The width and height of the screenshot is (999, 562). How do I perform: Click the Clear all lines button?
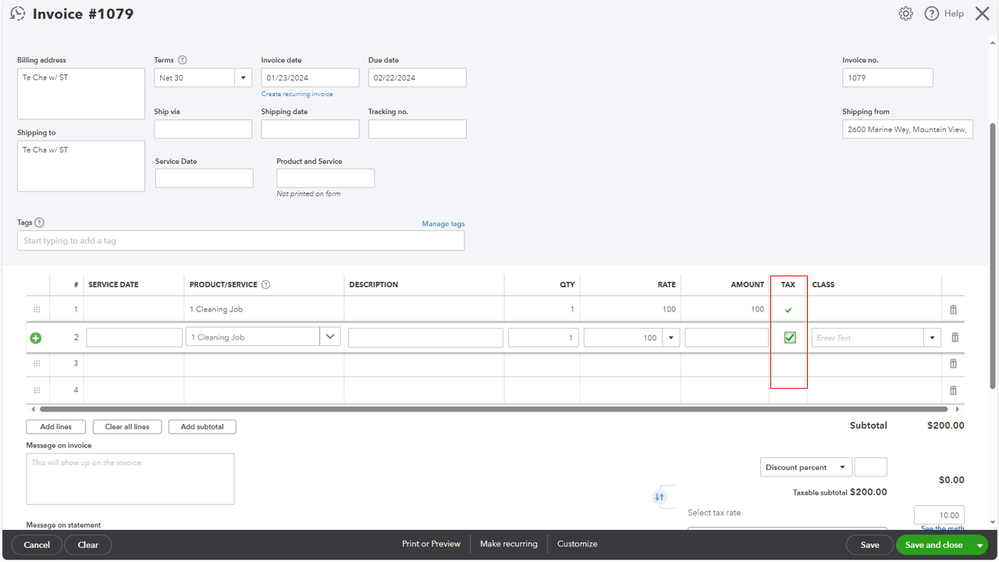click(x=127, y=427)
